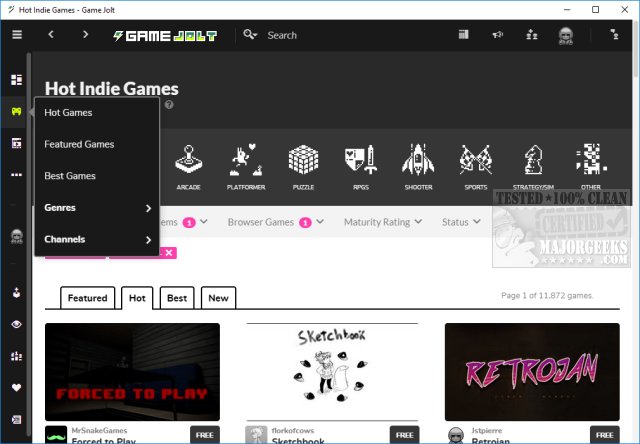The height and width of the screenshot is (444, 640).
Task: Choose the Arcade genre icon
Action: point(188,167)
